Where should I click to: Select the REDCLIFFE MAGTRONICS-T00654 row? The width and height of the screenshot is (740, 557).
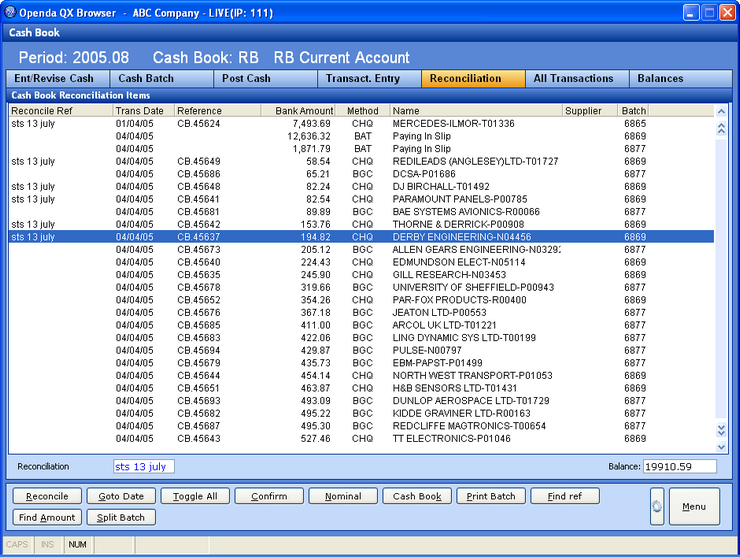pos(362,426)
